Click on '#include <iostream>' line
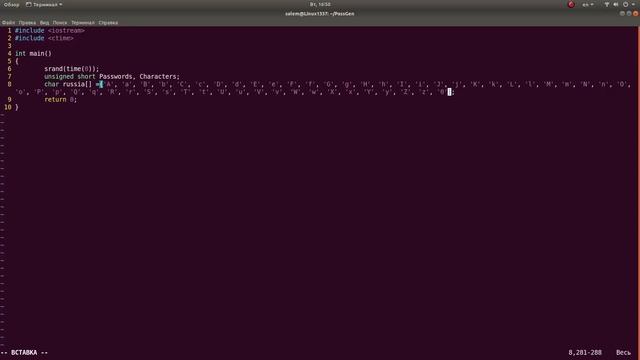The width and height of the screenshot is (640, 360). click(x=50, y=31)
